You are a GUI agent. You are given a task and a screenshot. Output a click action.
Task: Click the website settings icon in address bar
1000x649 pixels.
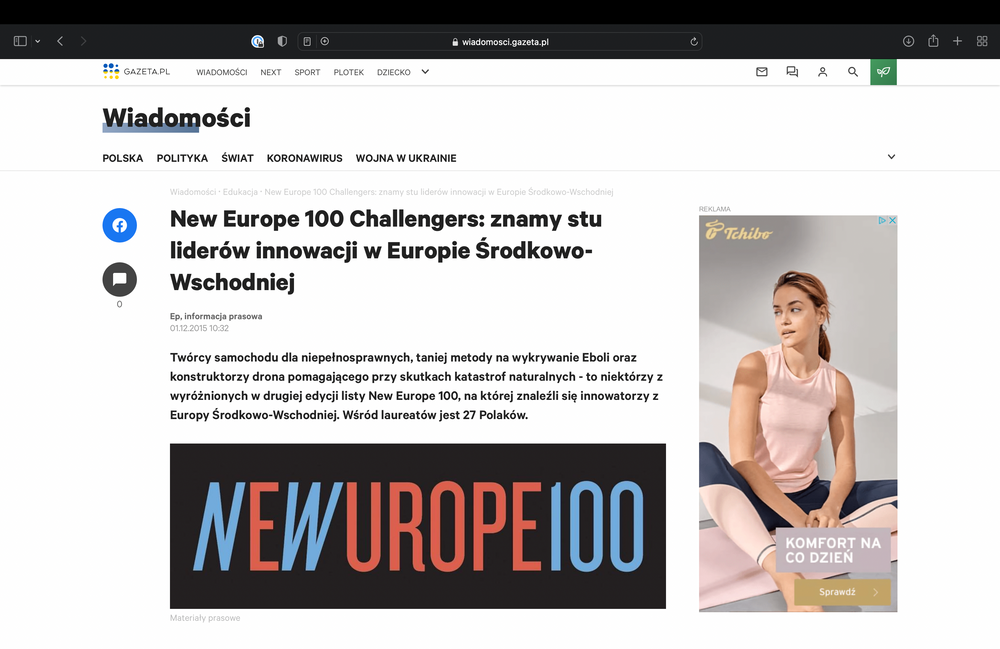(325, 41)
